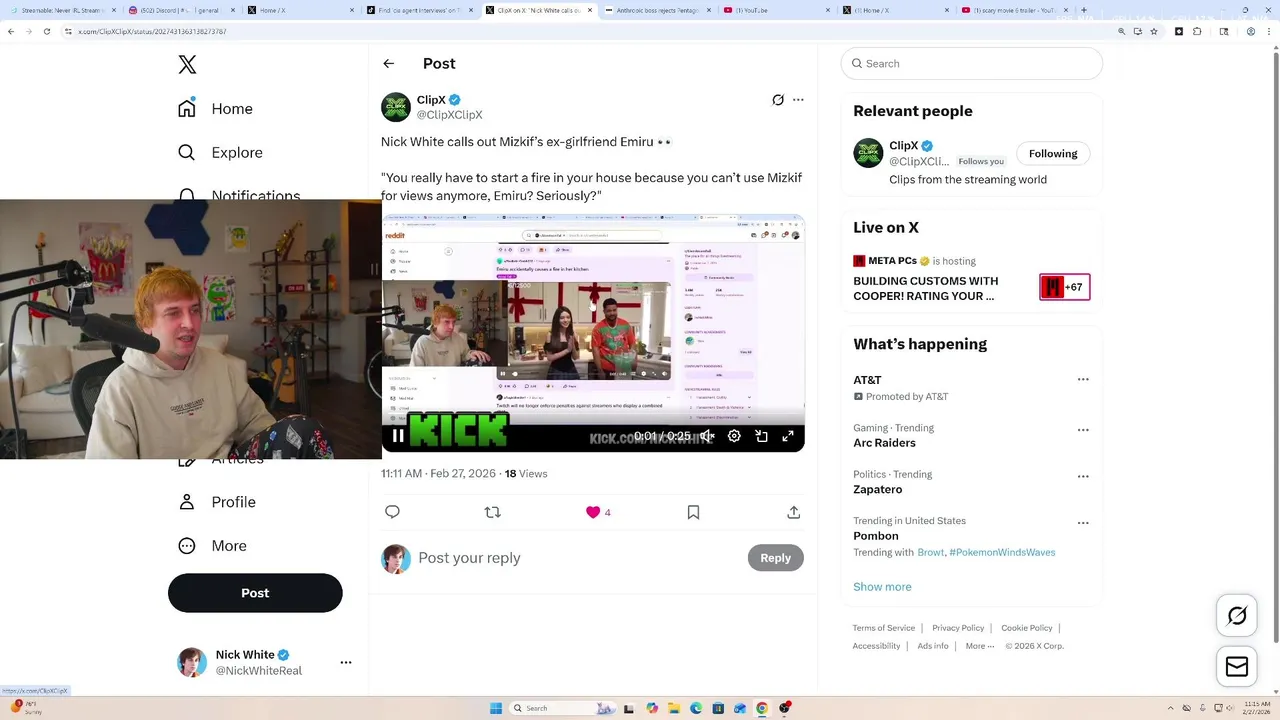The image size is (1280, 720).
Task: Open Profile in the sidebar
Action: tap(217, 502)
